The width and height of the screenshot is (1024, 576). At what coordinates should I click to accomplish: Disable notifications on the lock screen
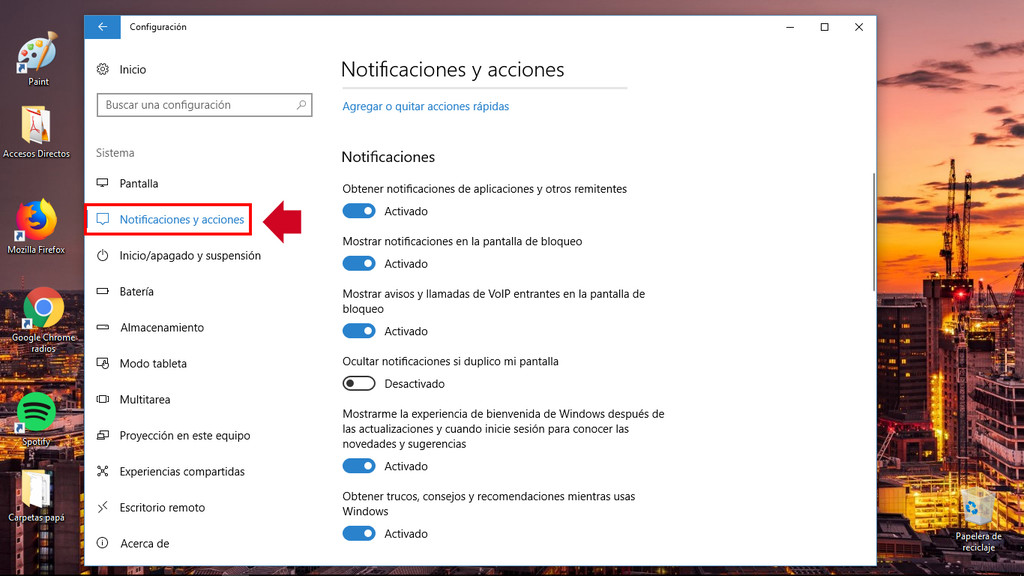tap(359, 263)
